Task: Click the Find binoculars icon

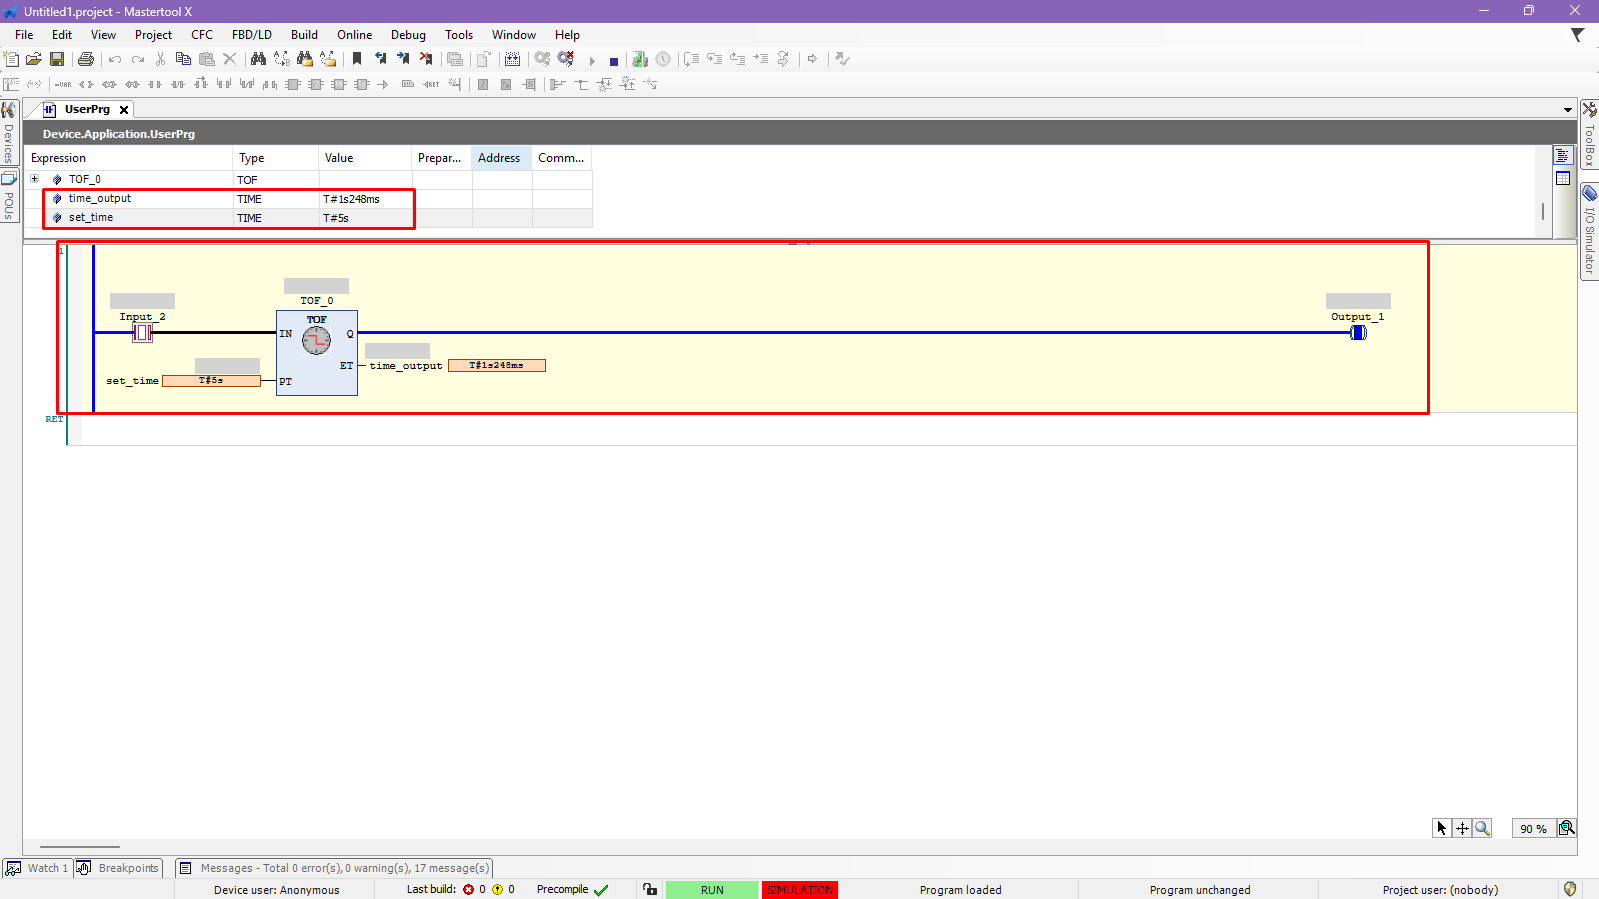Action: (x=258, y=60)
